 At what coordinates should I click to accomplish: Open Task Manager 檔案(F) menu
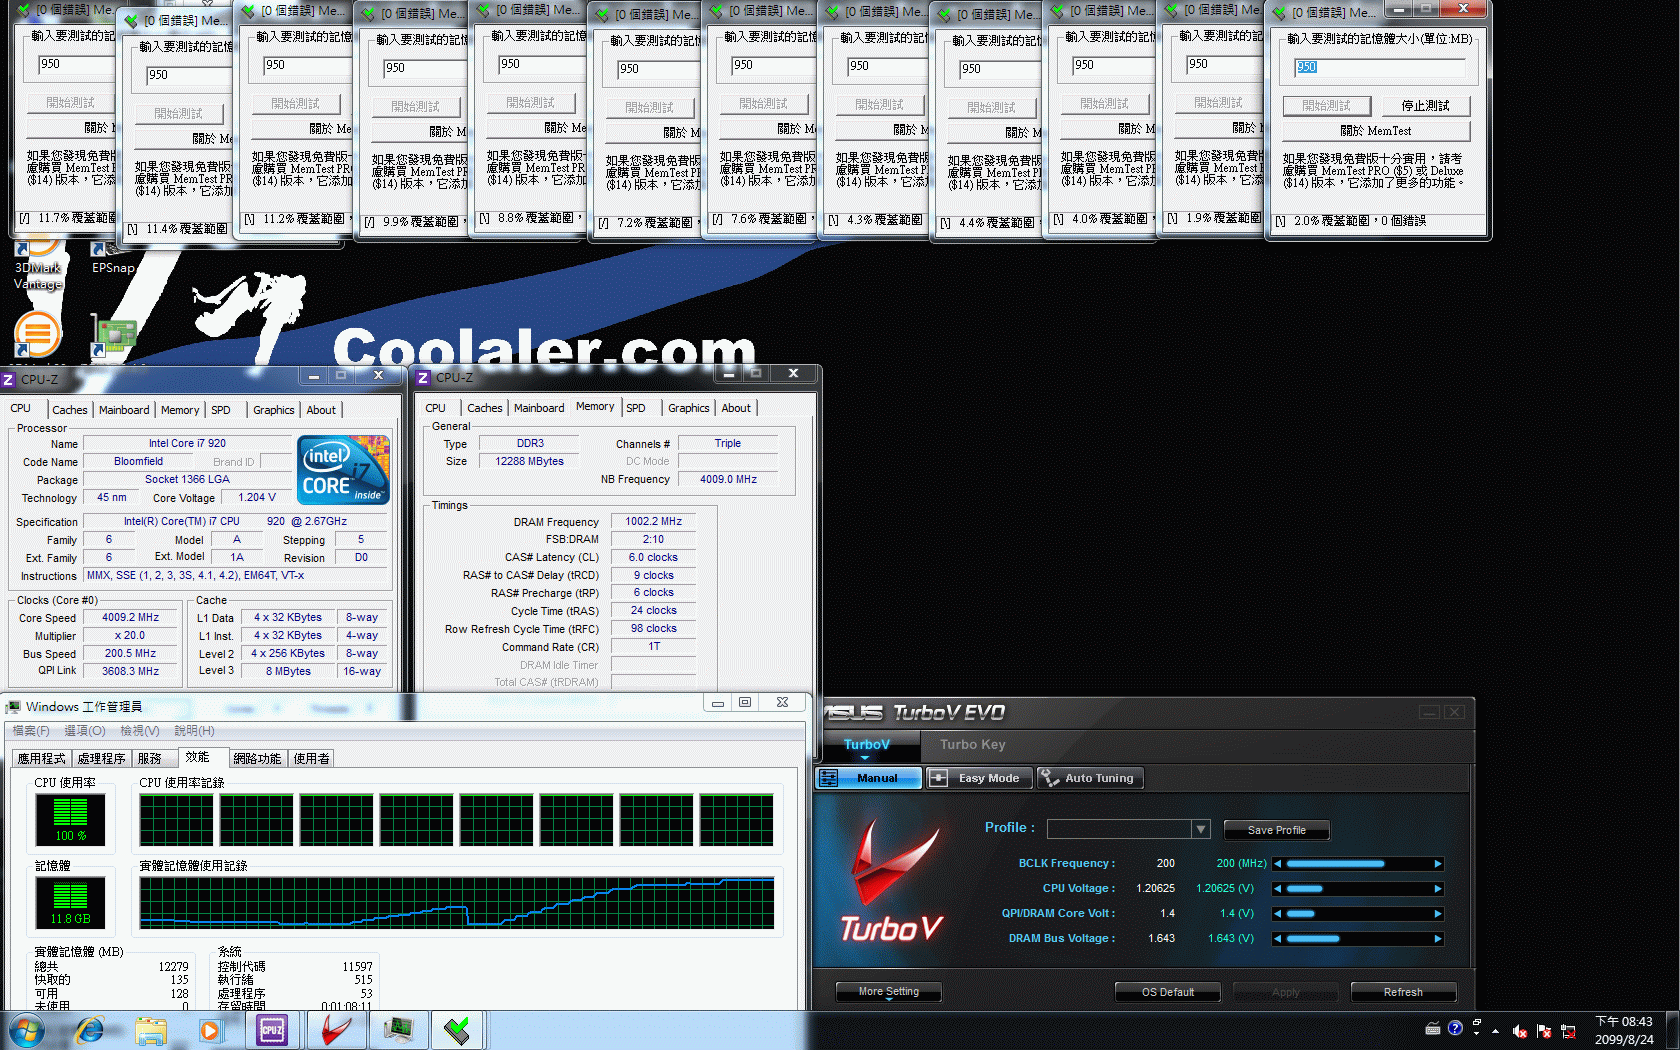pos(31,731)
